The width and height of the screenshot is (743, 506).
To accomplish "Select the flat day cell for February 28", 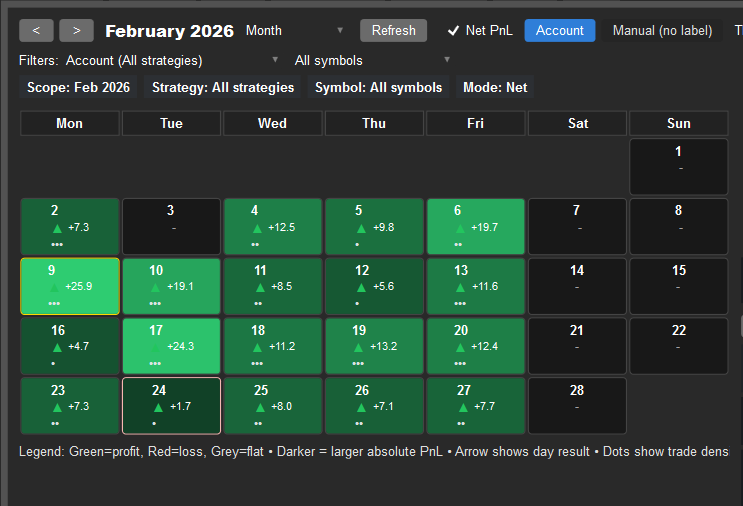I will [576, 405].
